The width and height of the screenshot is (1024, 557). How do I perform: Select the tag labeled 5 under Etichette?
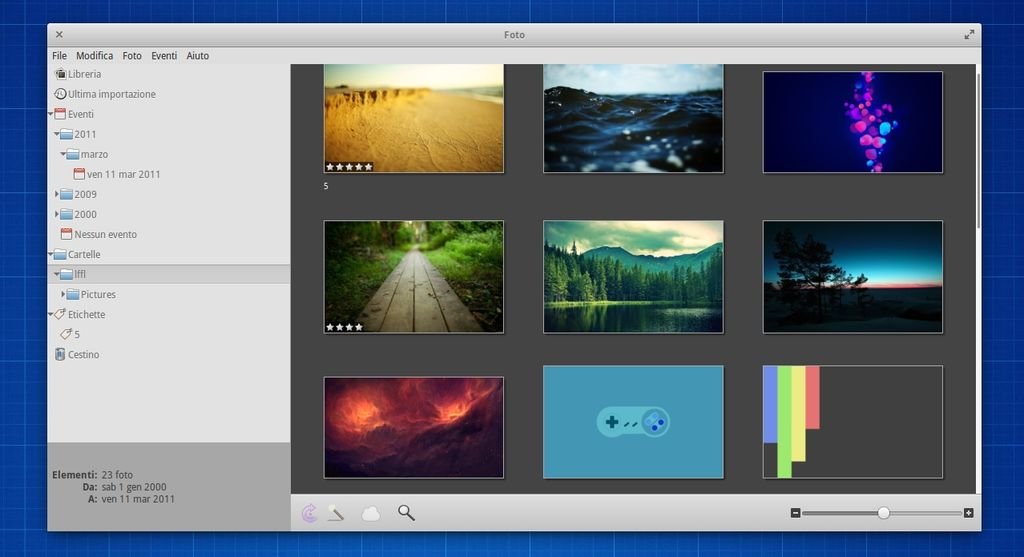(x=76, y=335)
